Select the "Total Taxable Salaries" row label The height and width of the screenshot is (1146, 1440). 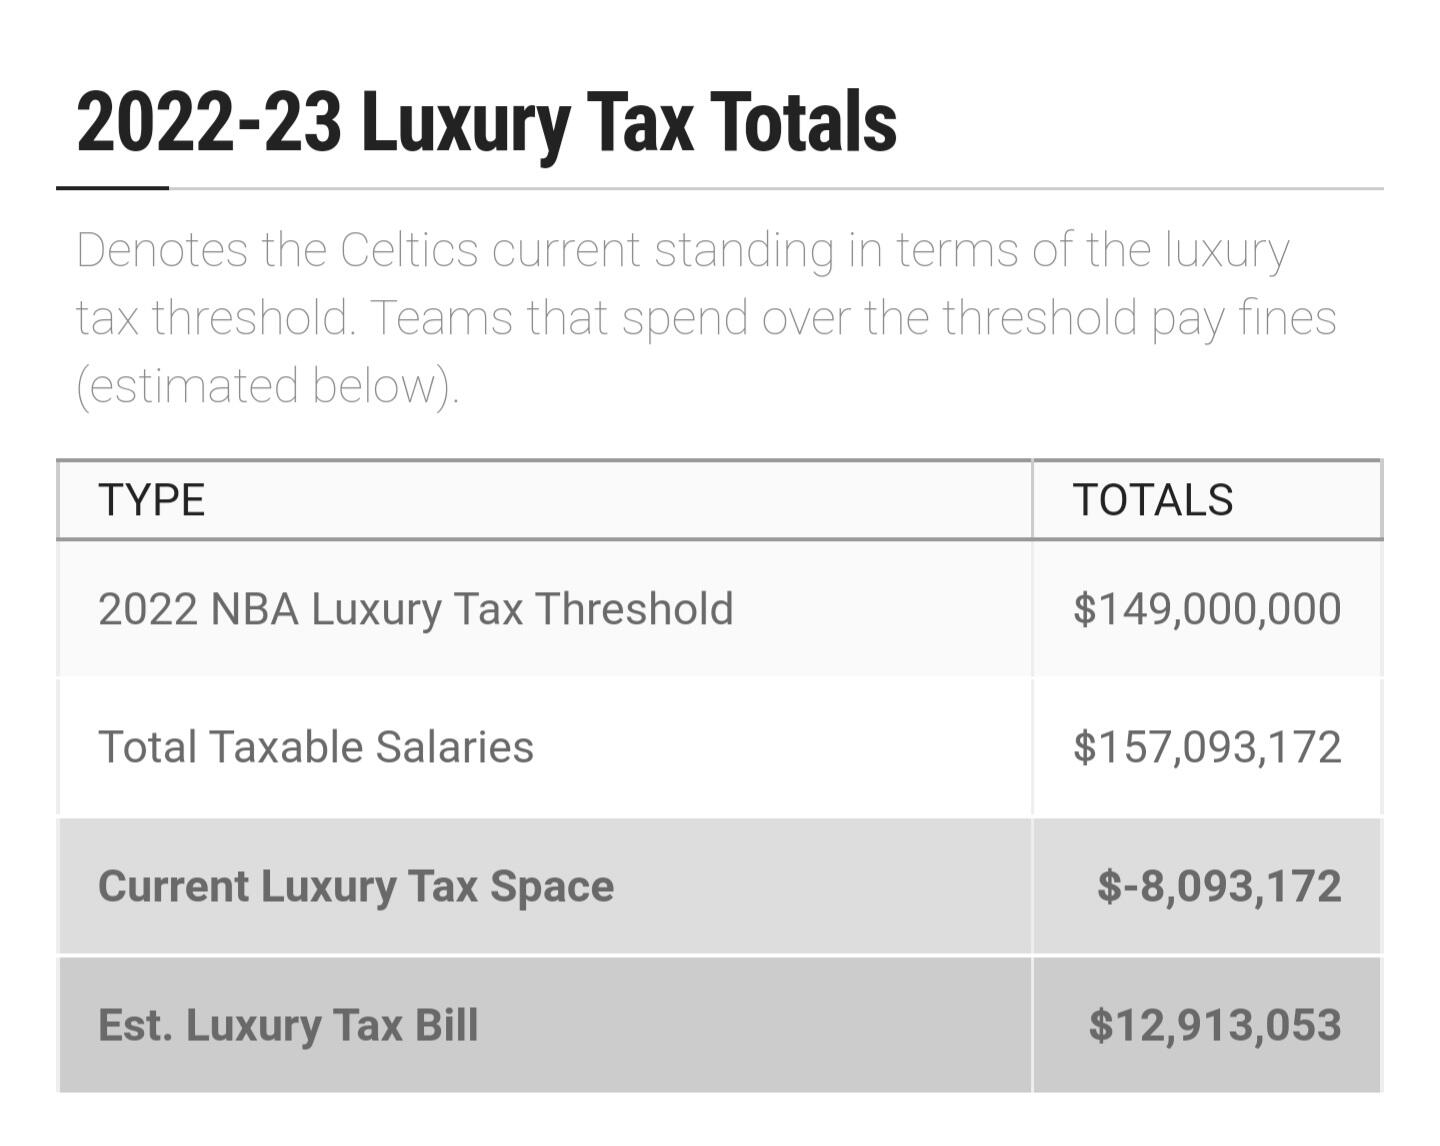[x=316, y=747]
